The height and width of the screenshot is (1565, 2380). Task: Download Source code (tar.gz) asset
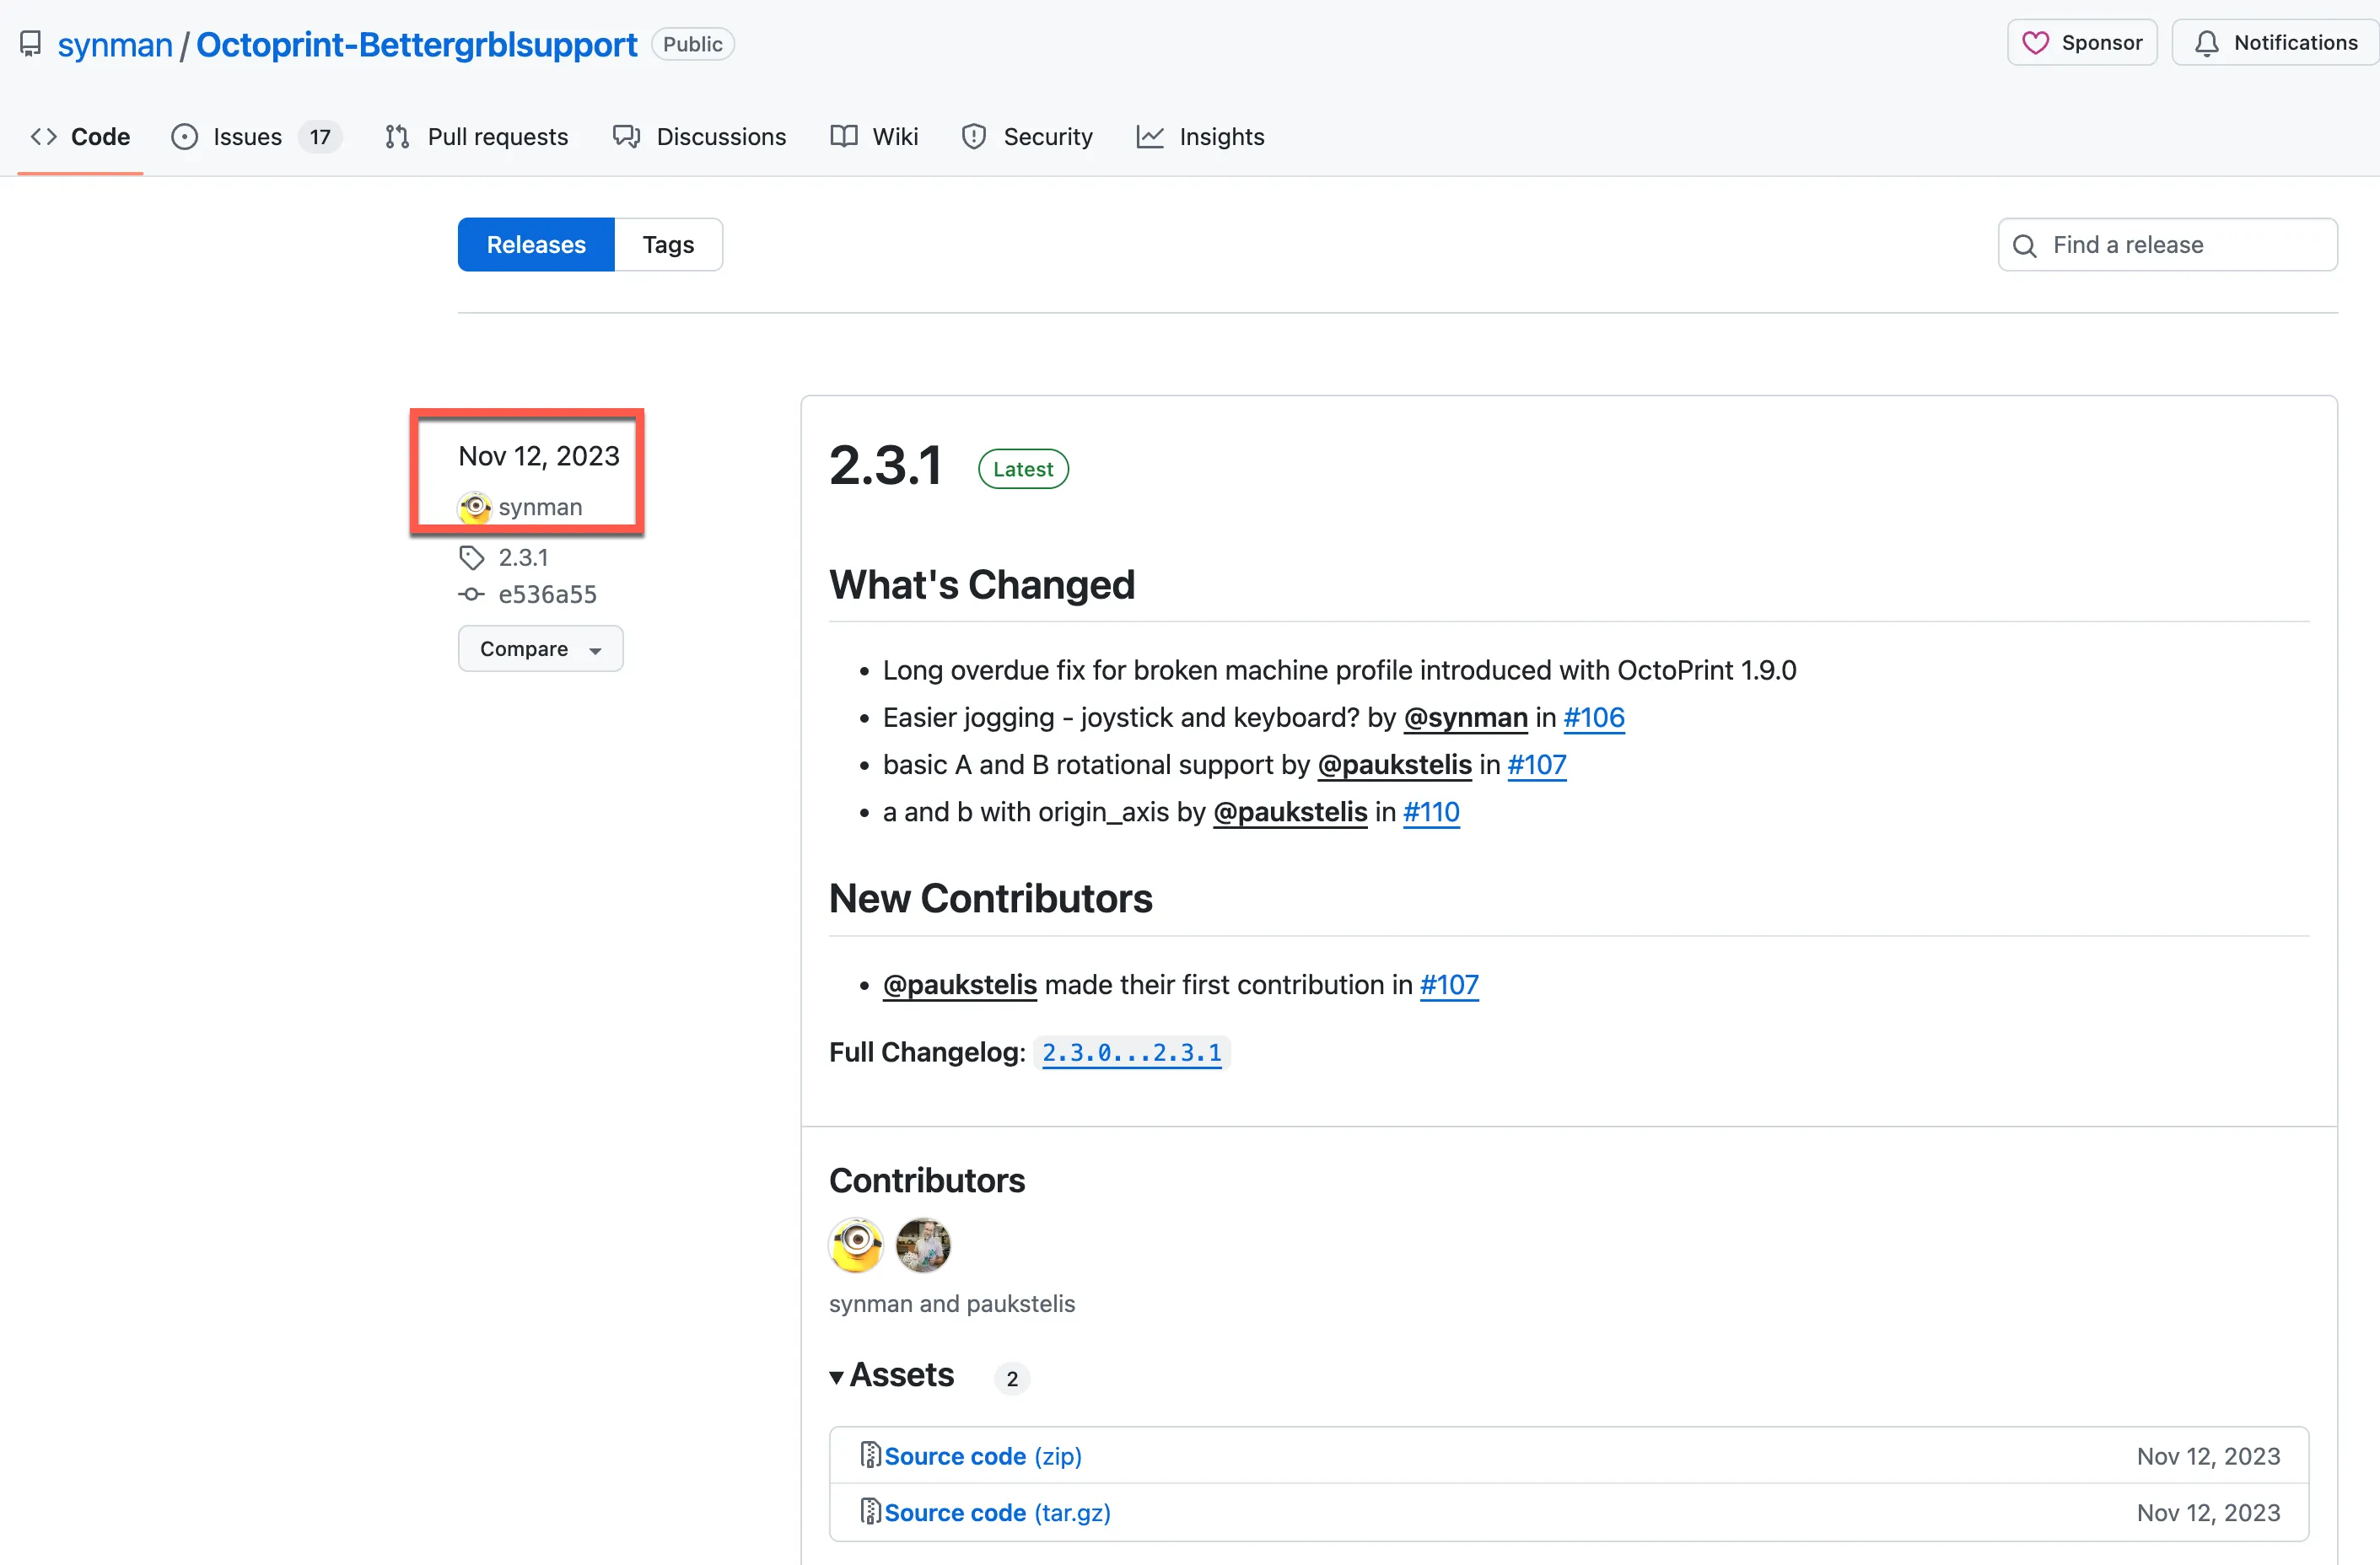tap(996, 1512)
